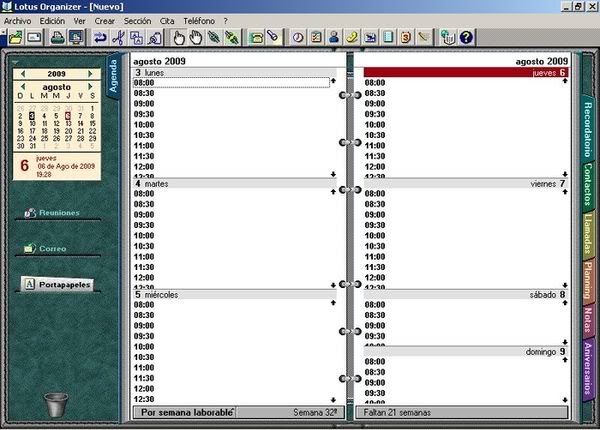The image size is (600, 430).
Task: Switch to the Agenda tab
Action: pyautogui.click(x=113, y=76)
